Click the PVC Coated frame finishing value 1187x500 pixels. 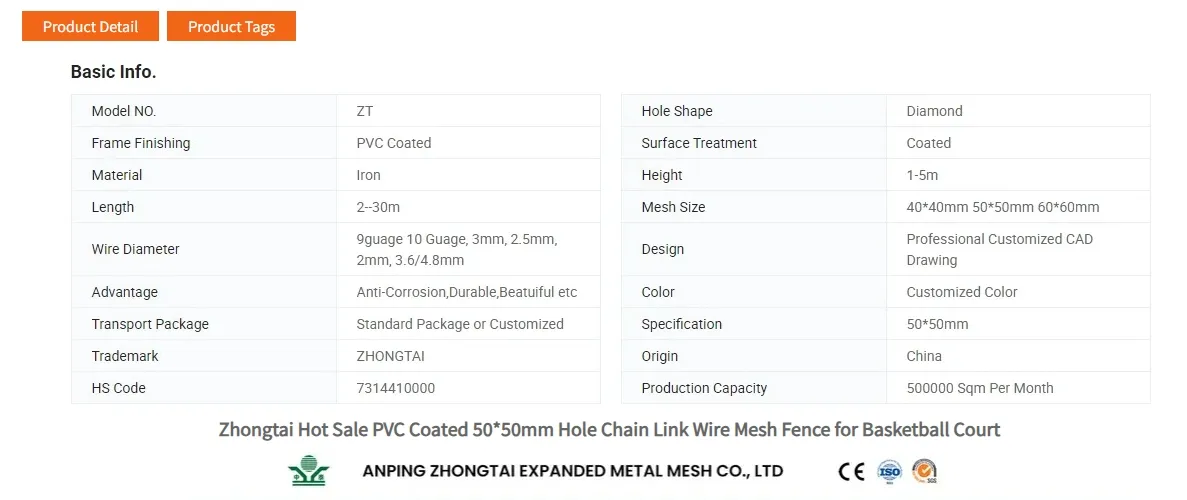(394, 143)
